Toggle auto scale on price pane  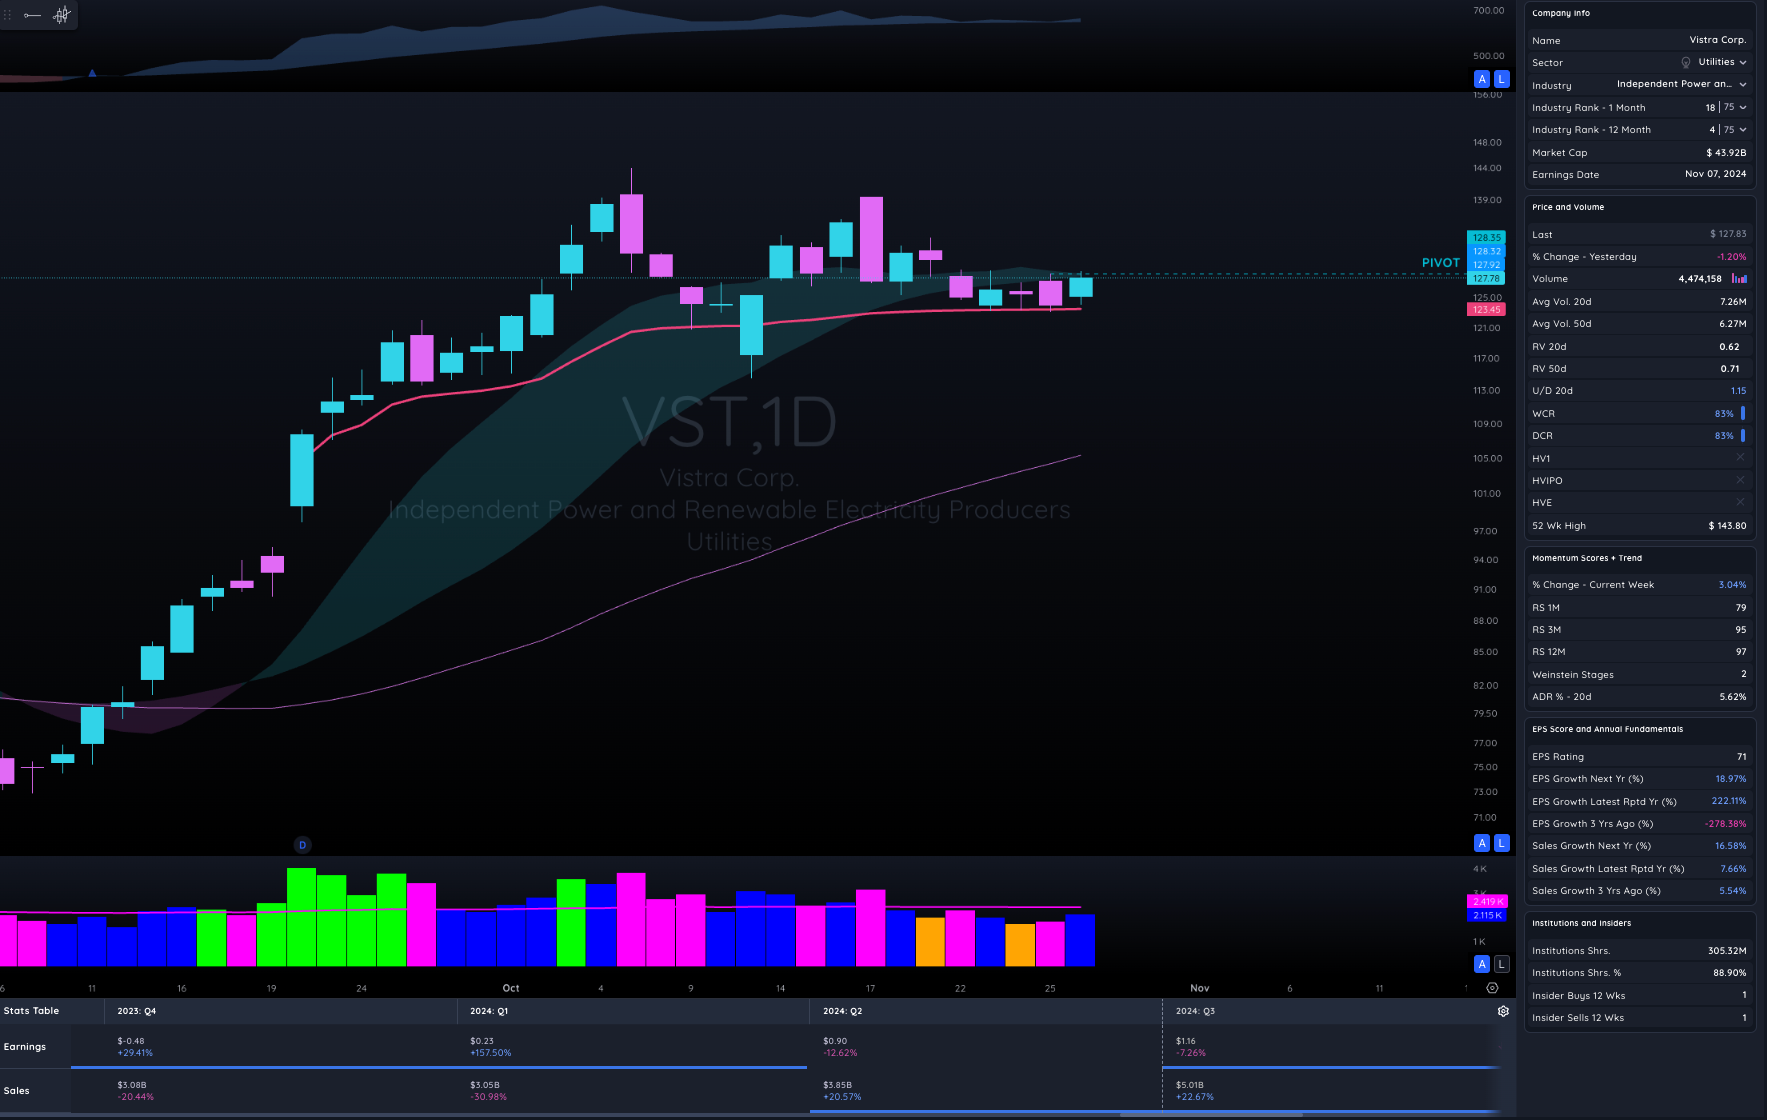[1482, 843]
